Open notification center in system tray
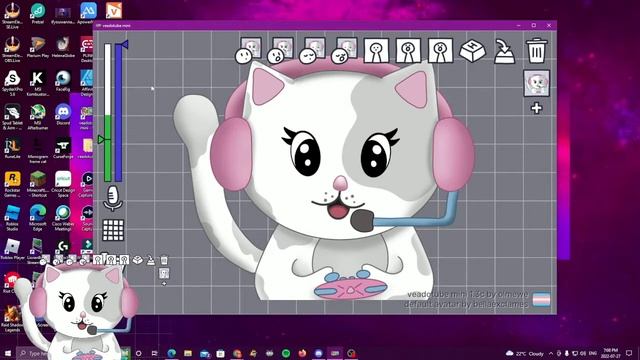 (629, 353)
